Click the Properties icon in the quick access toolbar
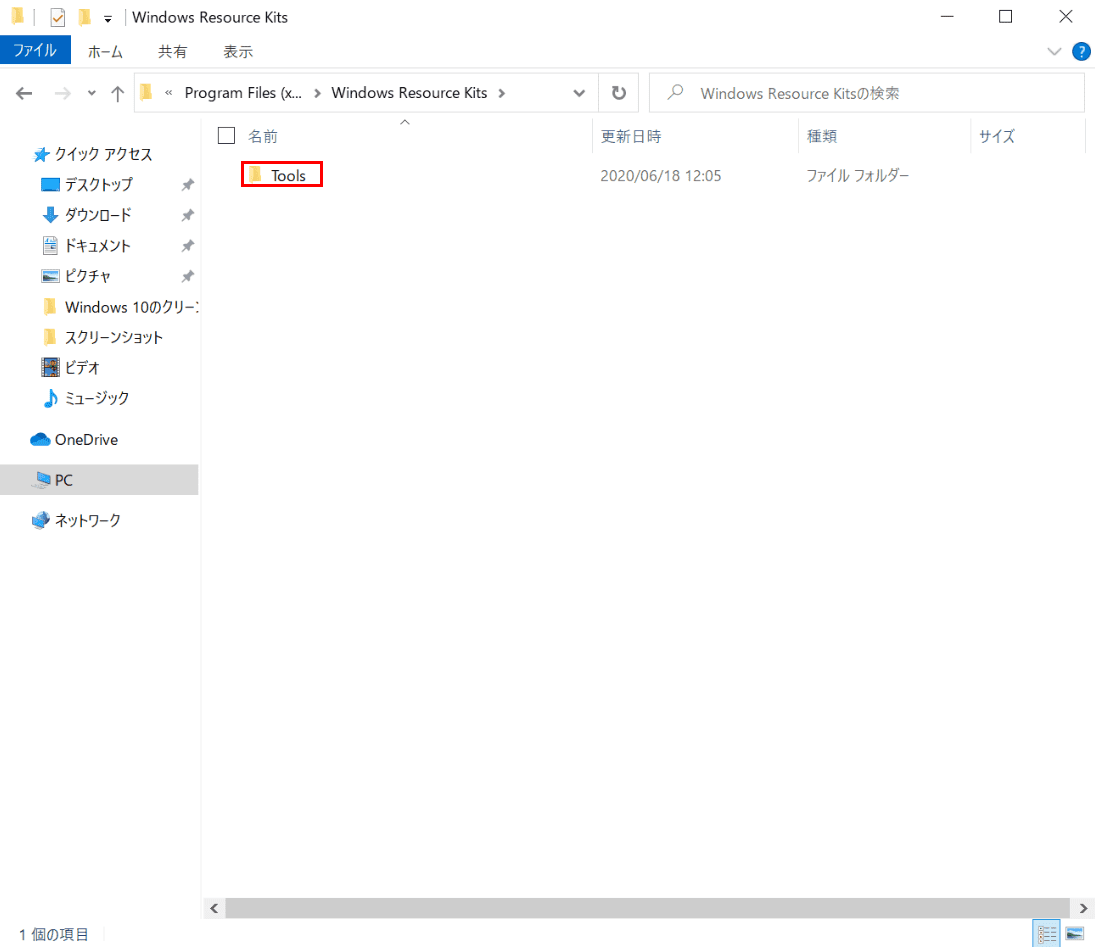This screenshot has width=1095, height=947. pyautogui.click(x=58, y=17)
